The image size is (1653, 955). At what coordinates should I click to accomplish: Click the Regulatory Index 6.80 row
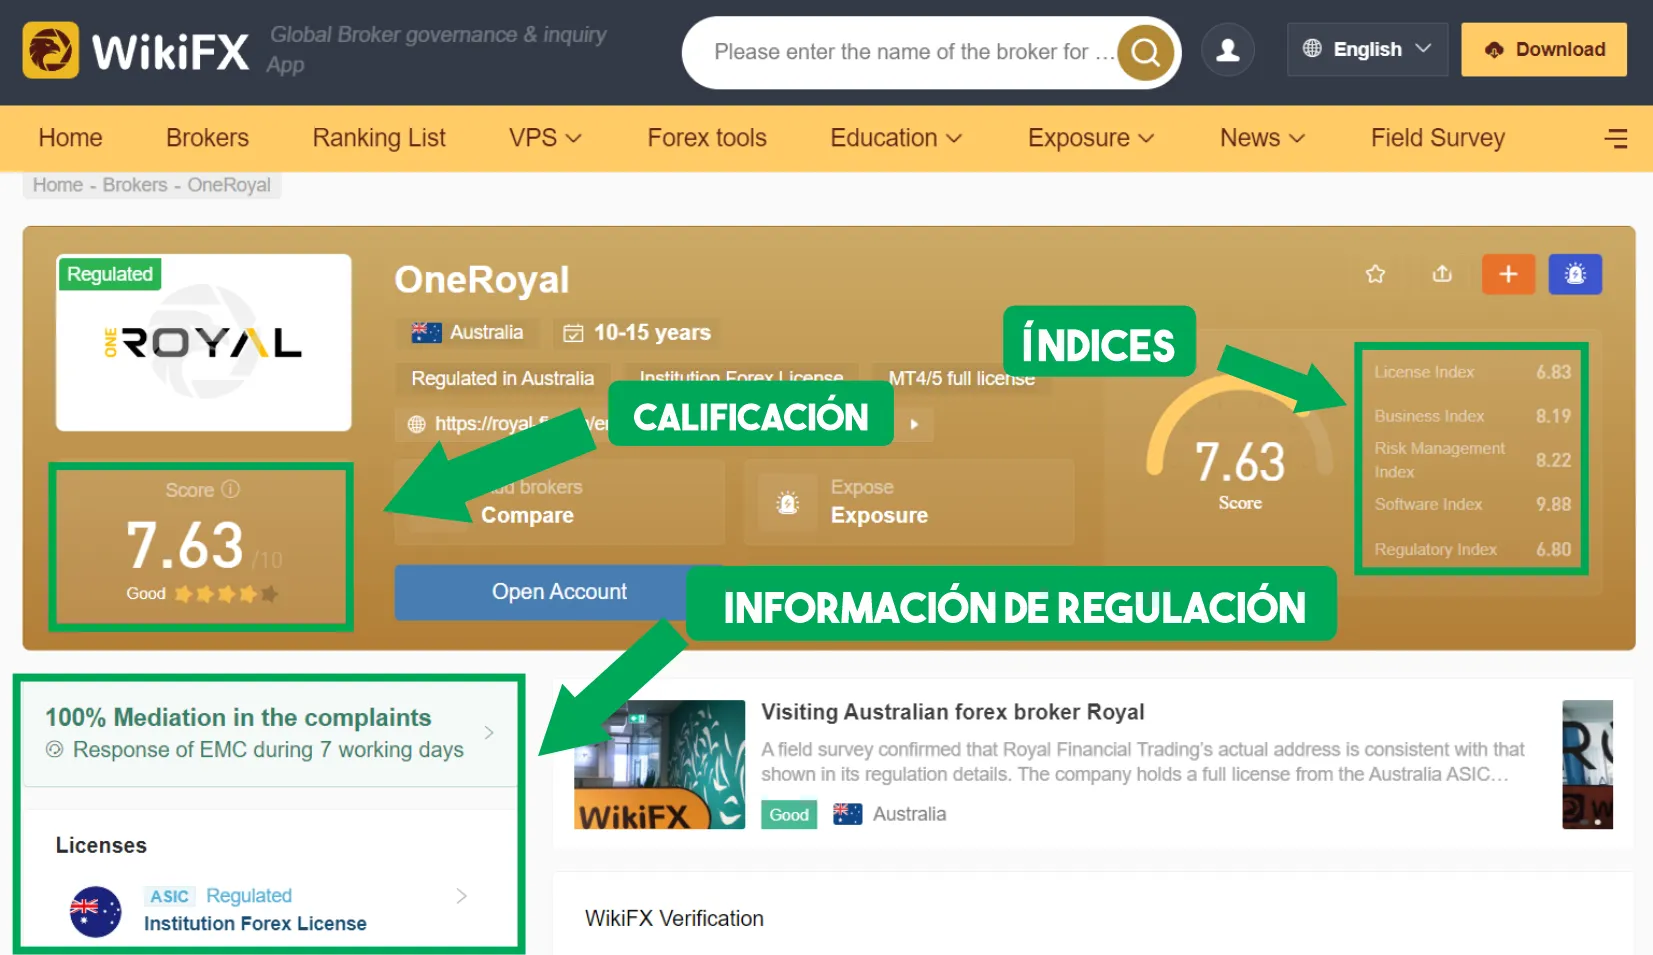(1472, 549)
